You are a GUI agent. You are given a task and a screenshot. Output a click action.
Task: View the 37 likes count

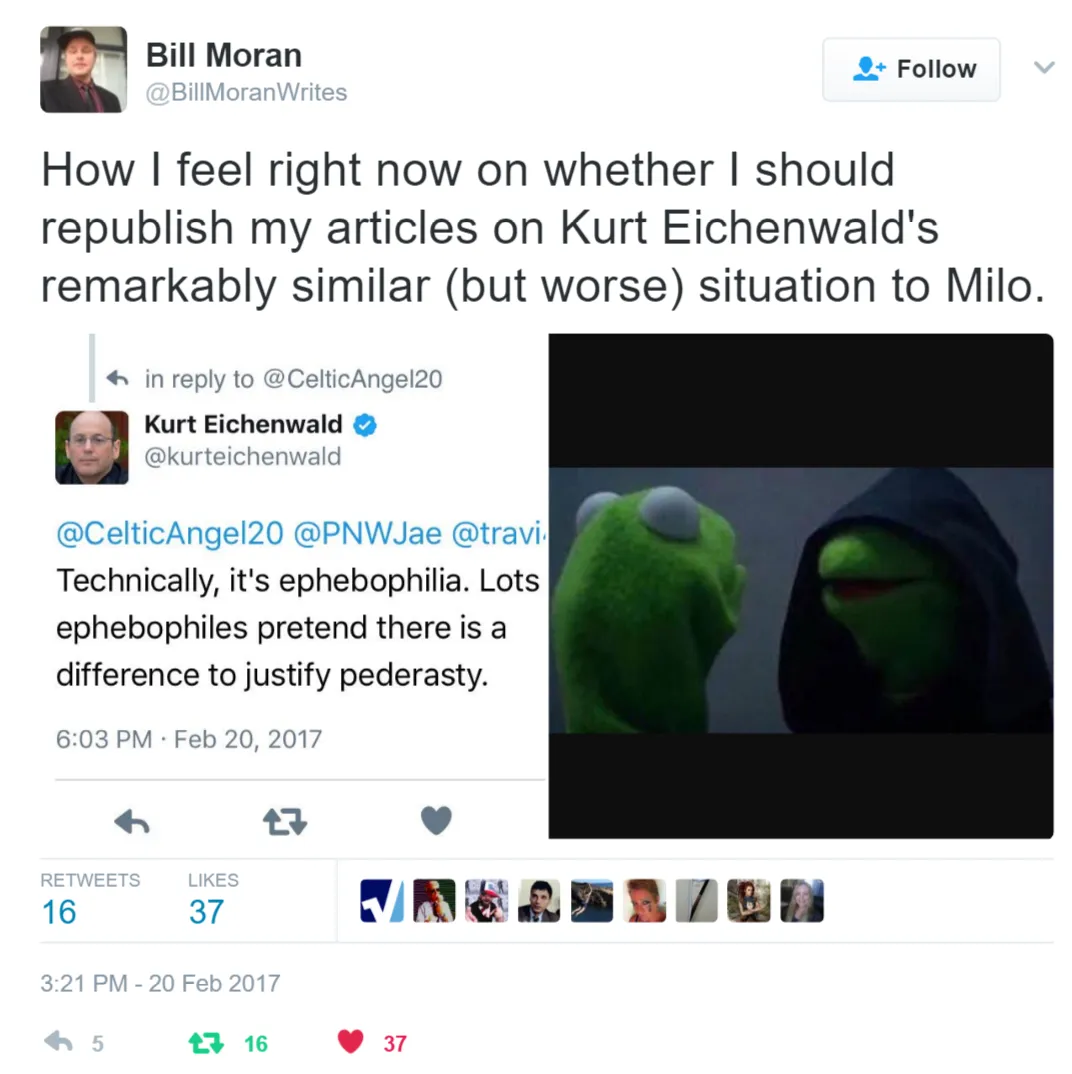point(206,912)
